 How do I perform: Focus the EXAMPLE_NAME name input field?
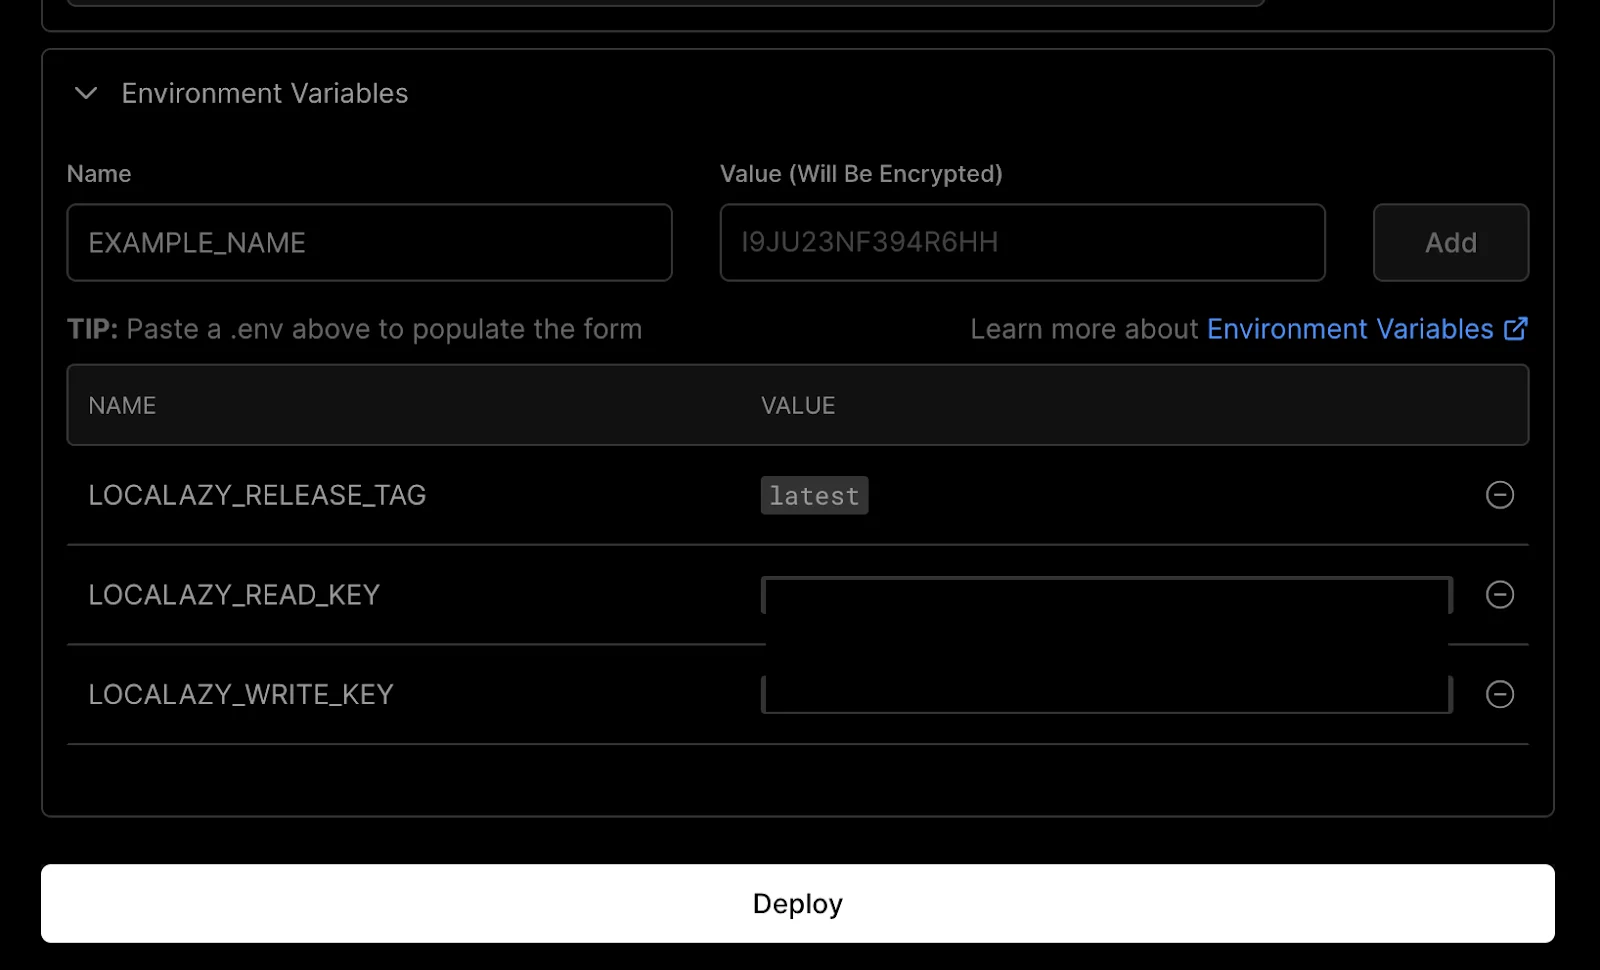(x=369, y=243)
